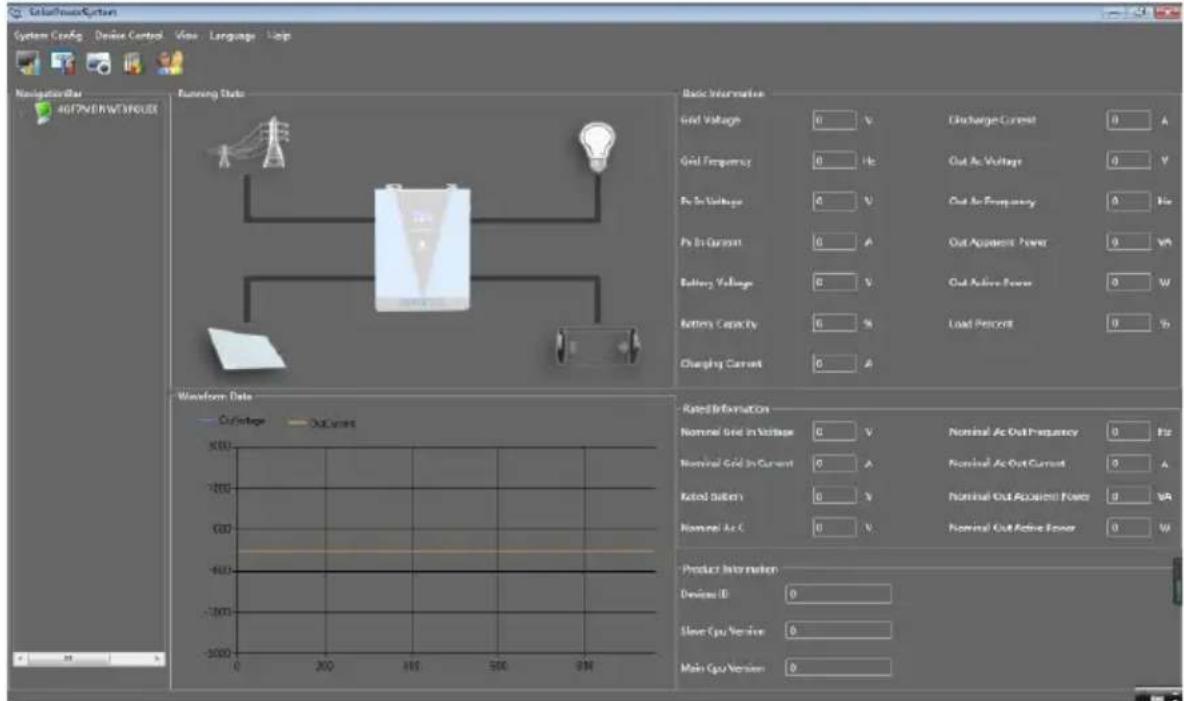Open the System Config menu

(48, 36)
